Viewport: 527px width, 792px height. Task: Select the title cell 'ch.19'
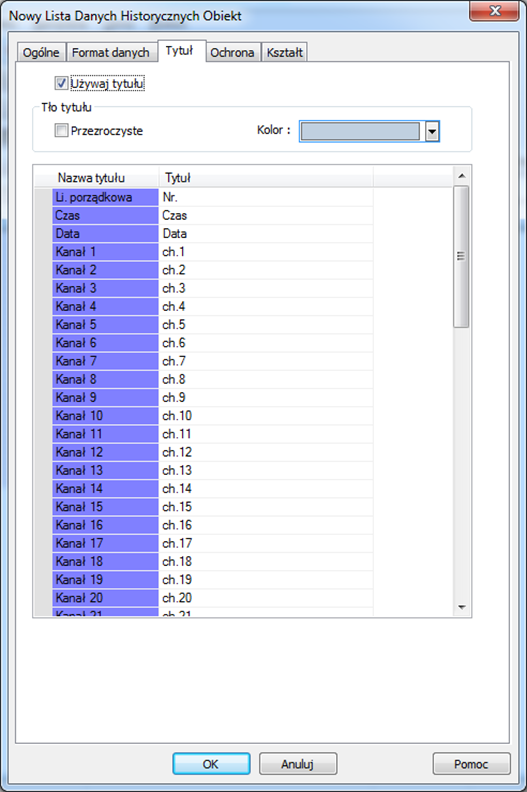pyautogui.click(x=266, y=579)
